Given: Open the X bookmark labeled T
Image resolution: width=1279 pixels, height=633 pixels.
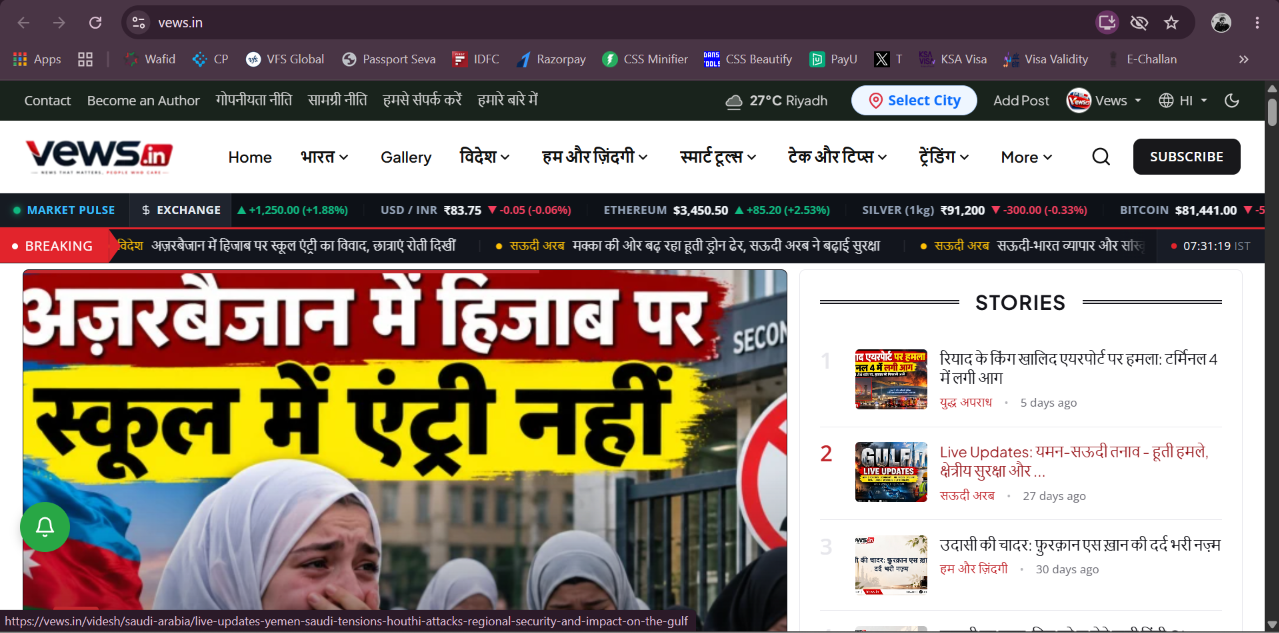Looking at the screenshot, I should click(x=887, y=59).
